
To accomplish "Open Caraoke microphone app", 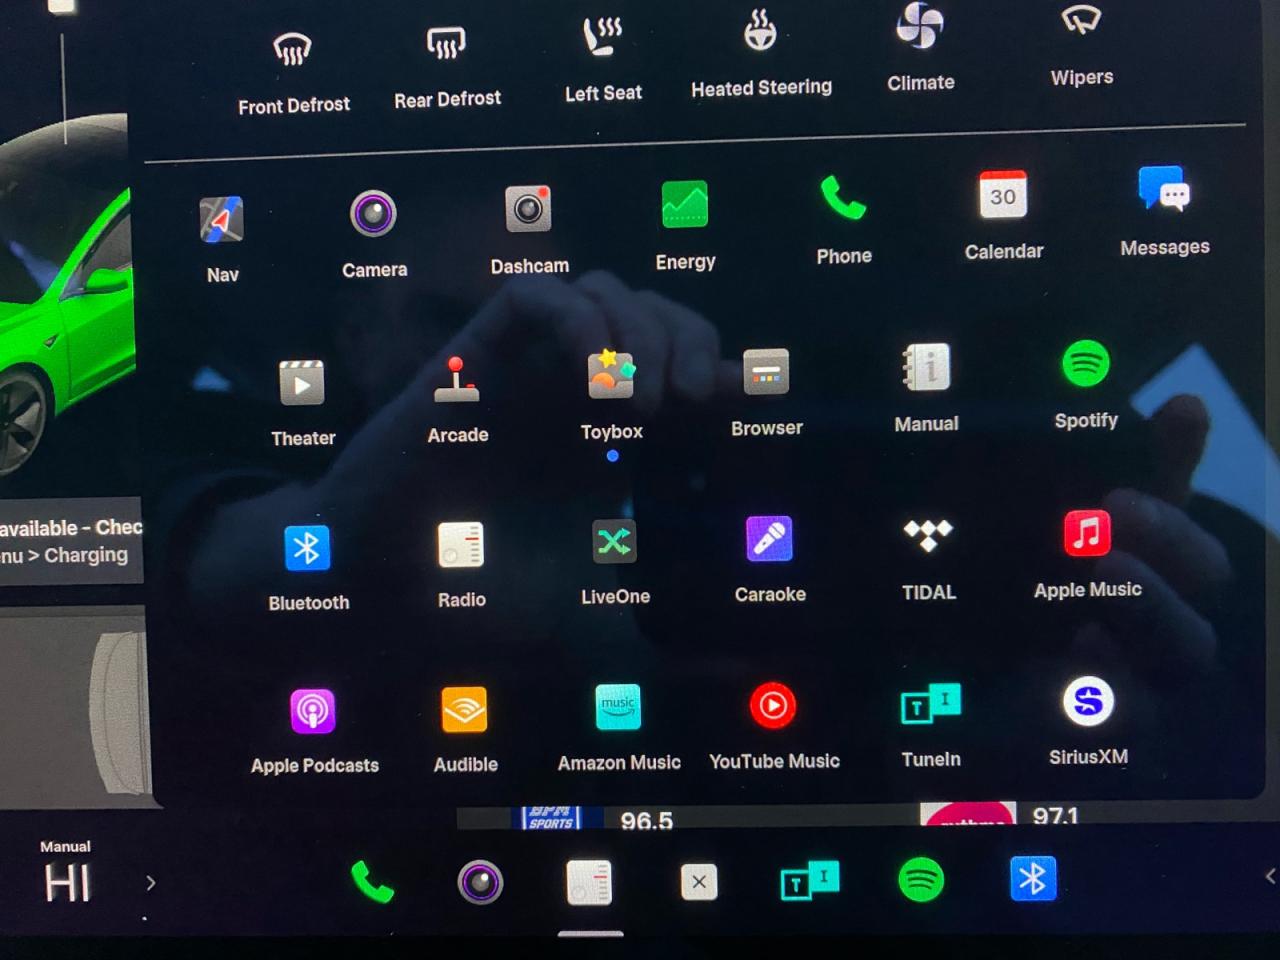I will click(769, 540).
